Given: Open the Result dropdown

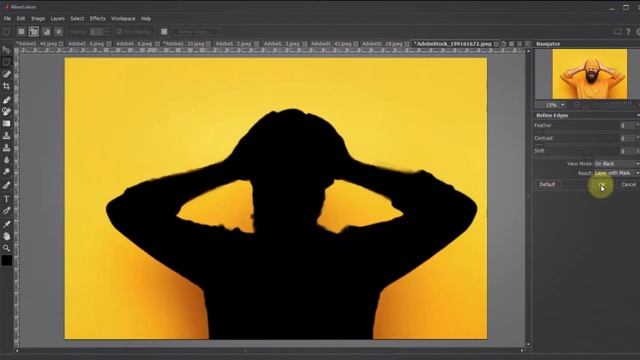Looking at the screenshot, I should 617,173.
